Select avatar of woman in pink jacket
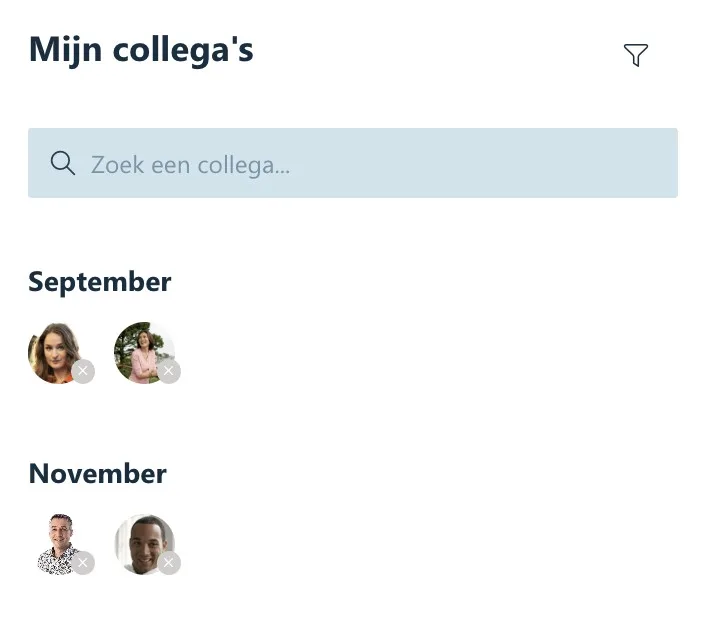 [142, 351]
